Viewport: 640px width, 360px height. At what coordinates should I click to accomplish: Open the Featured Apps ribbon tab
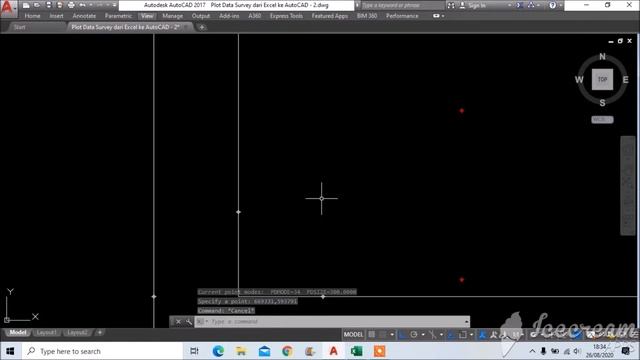330,16
